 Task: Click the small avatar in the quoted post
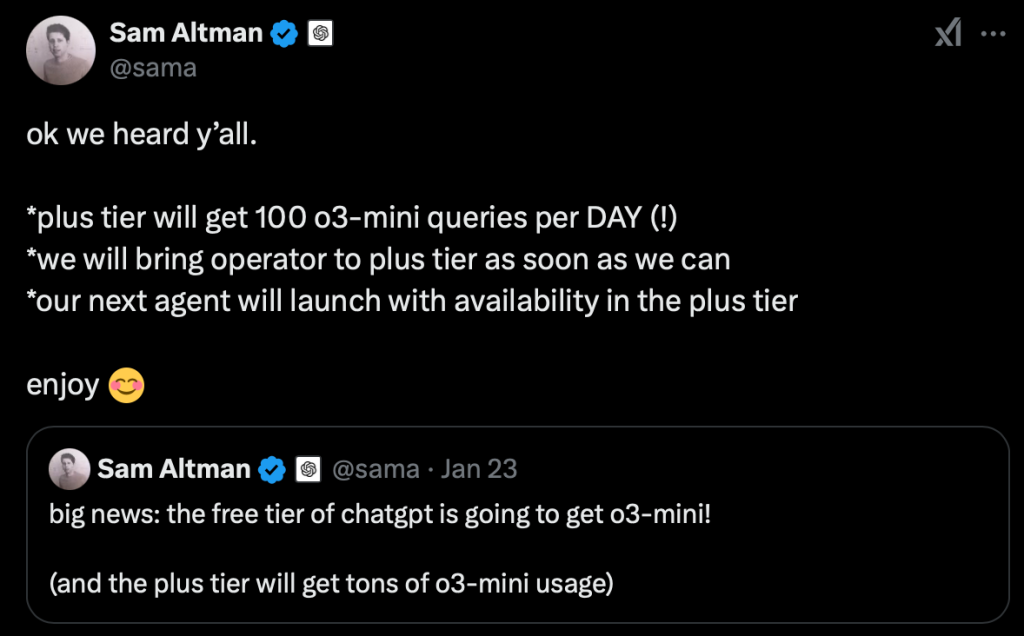(68, 468)
